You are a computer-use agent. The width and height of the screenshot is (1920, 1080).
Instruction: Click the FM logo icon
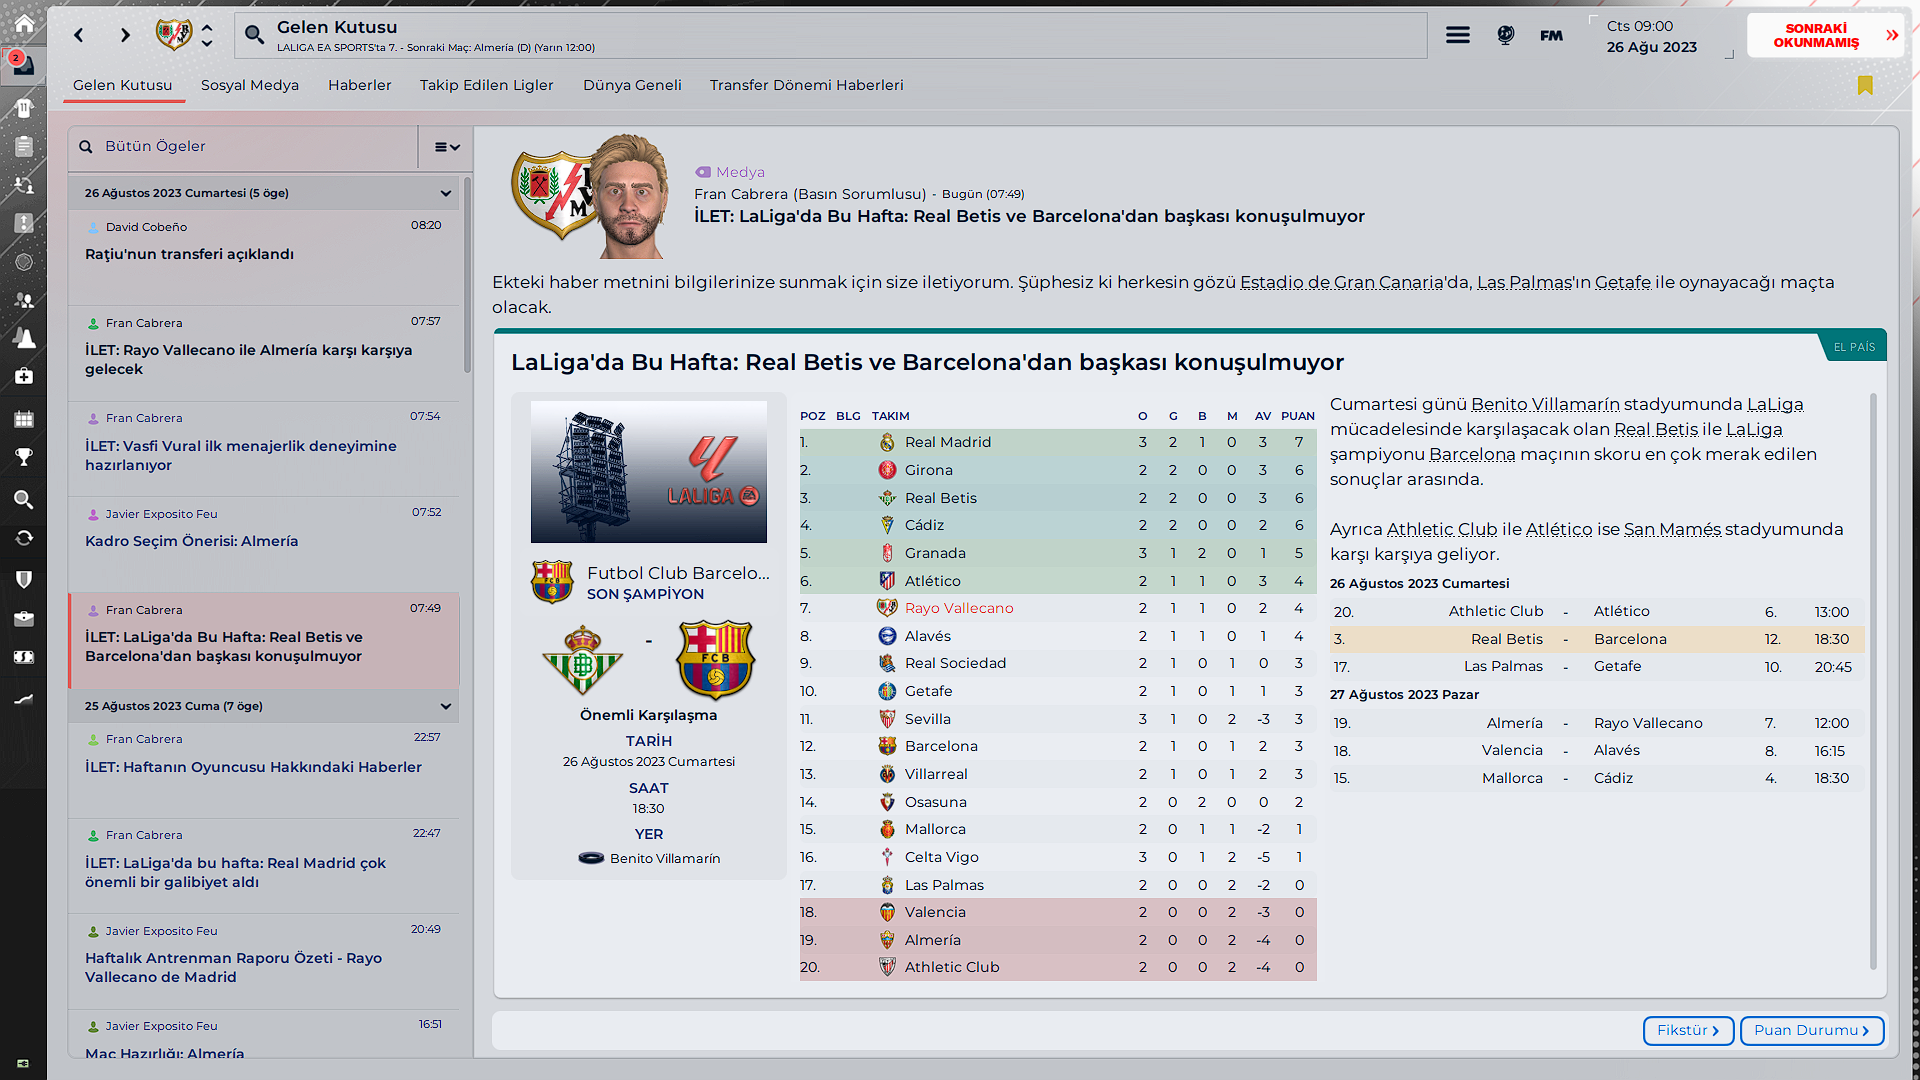point(1551,36)
